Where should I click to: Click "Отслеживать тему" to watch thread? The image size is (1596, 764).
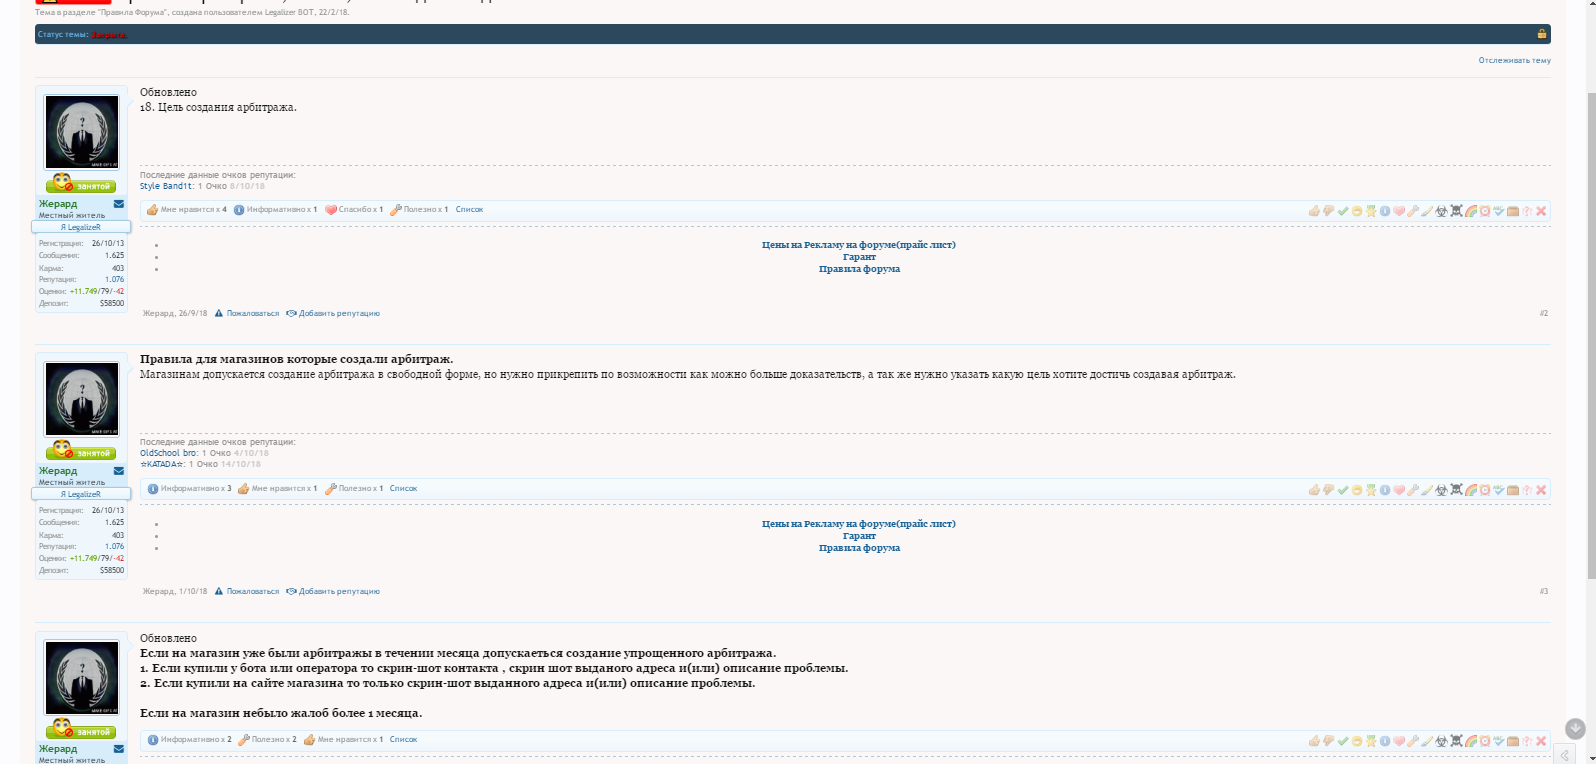click(x=1514, y=61)
